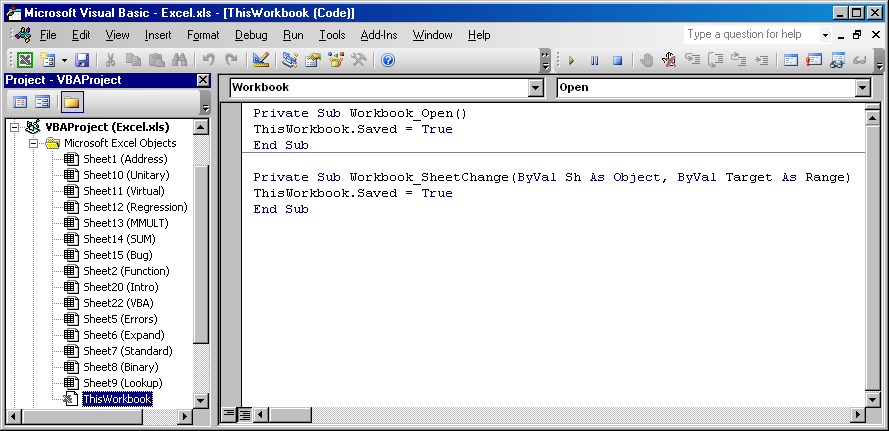Screen dimensions: 889x431
Task: Switch to Full Module View button
Action: coord(244,415)
